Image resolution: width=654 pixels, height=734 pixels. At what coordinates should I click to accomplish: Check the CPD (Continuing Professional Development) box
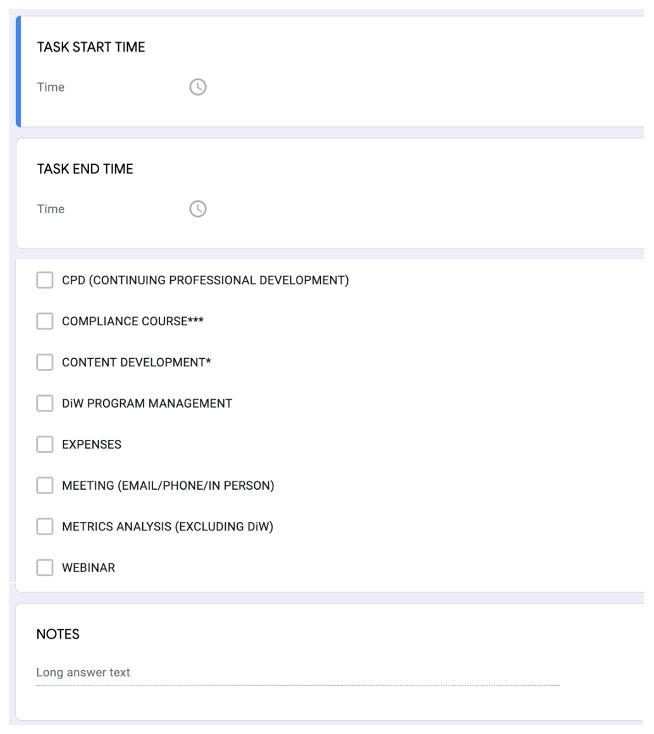click(x=45, y=280)
